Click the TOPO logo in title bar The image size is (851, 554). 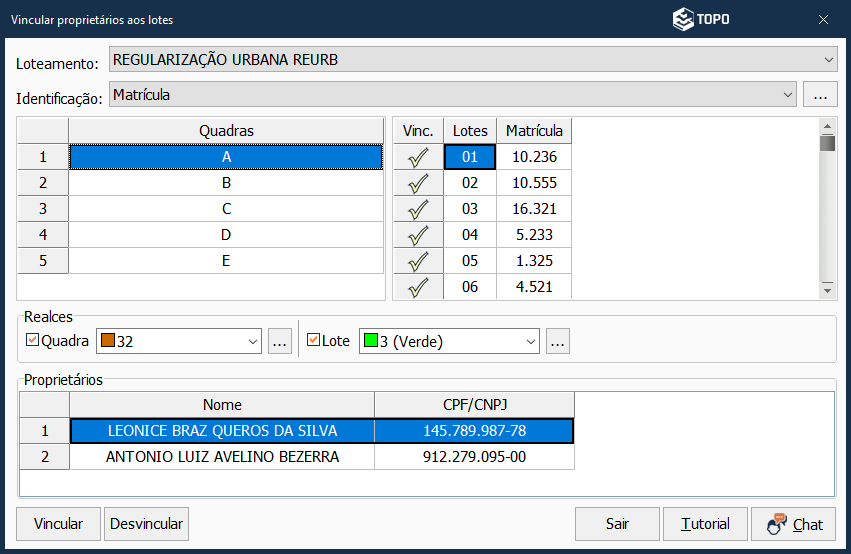point(700,19)
